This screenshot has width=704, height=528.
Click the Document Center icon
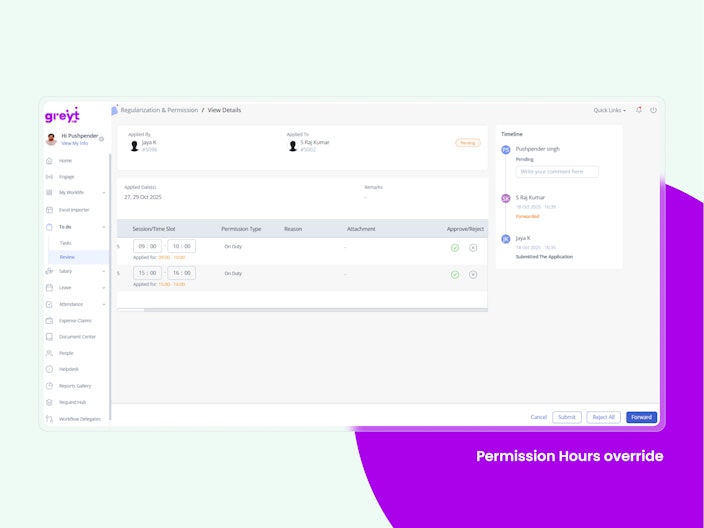coord(49,337)
